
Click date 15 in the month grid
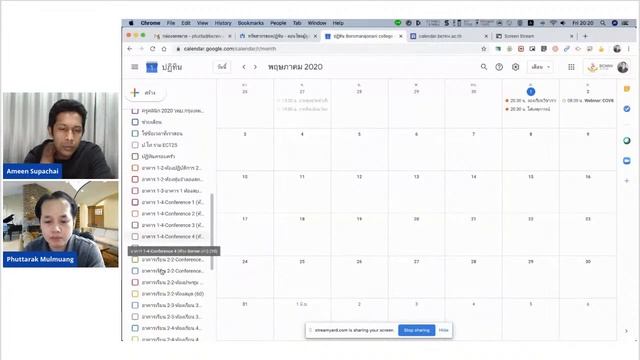[531, 177]
